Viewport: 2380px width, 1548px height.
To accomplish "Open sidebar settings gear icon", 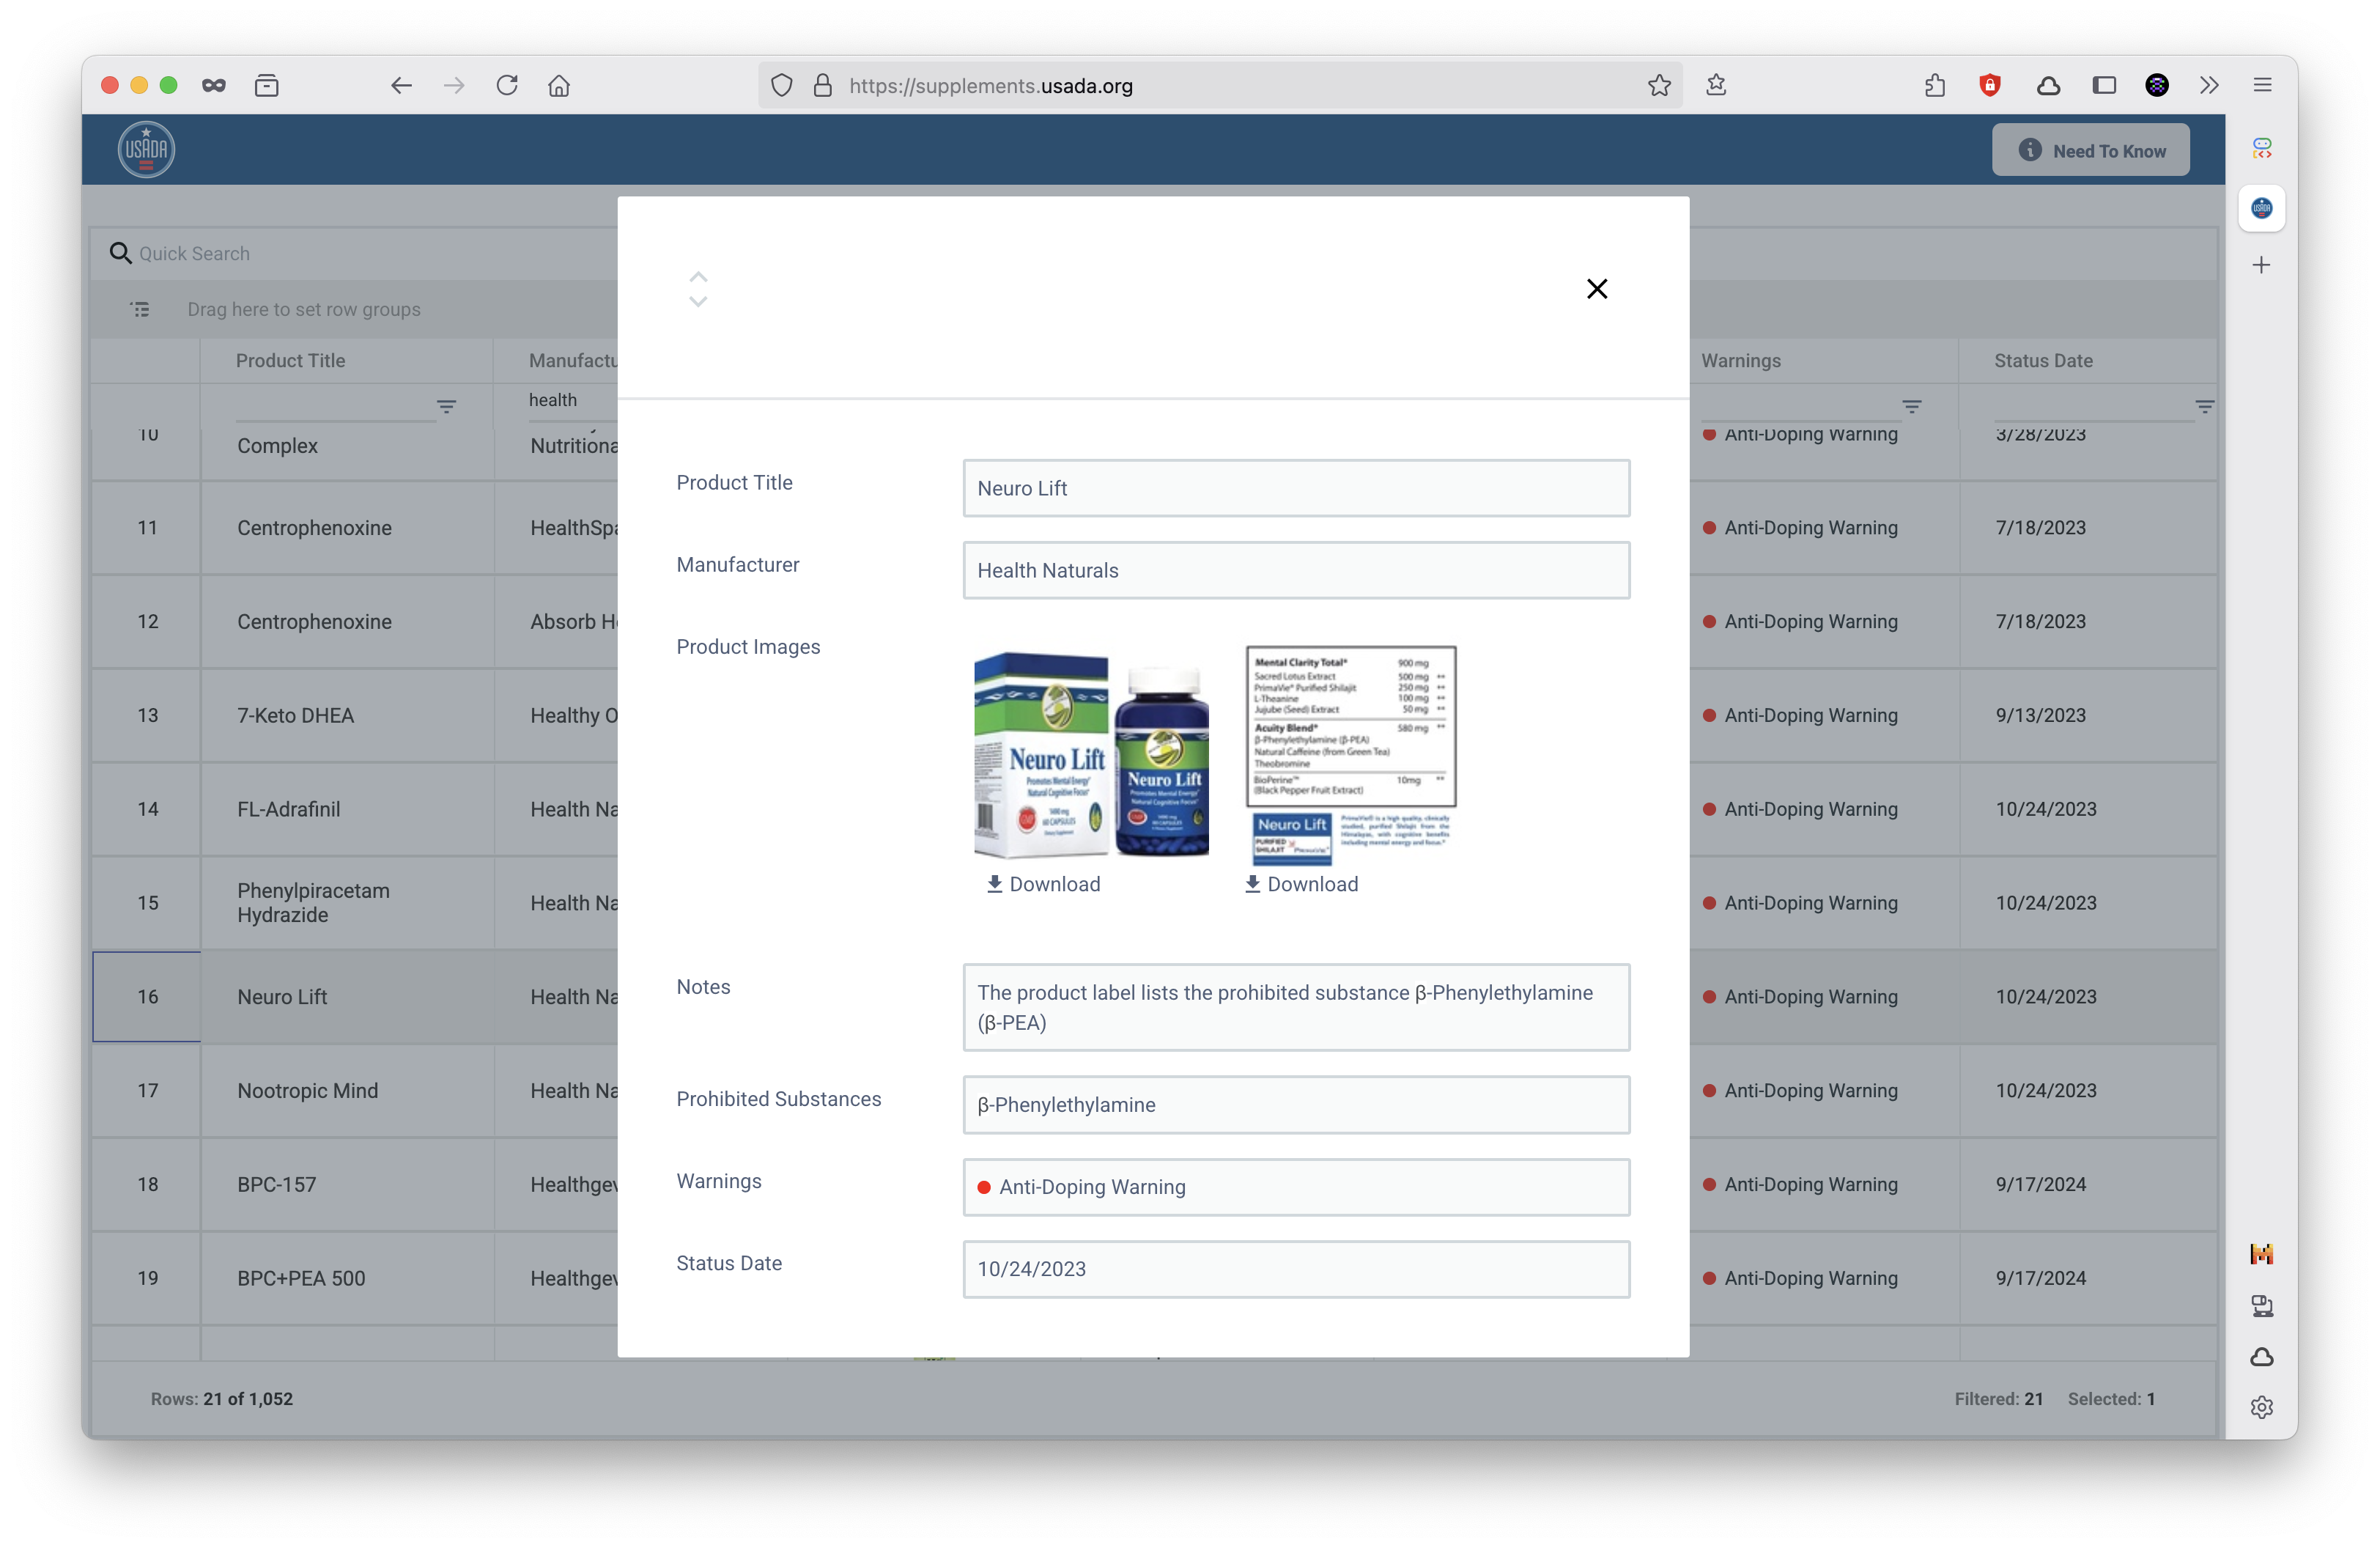I will [x=2261, y=1408].
